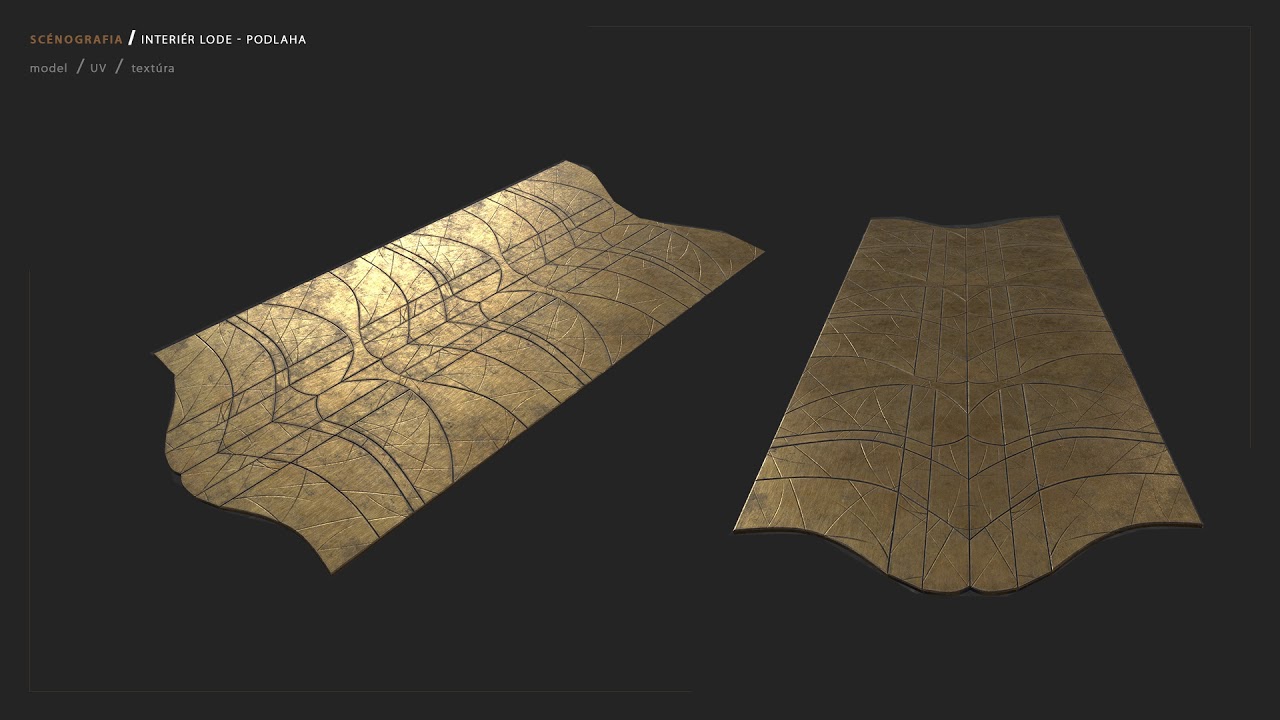Select the textúra breadcrumb label

click(x=153, y=68)
